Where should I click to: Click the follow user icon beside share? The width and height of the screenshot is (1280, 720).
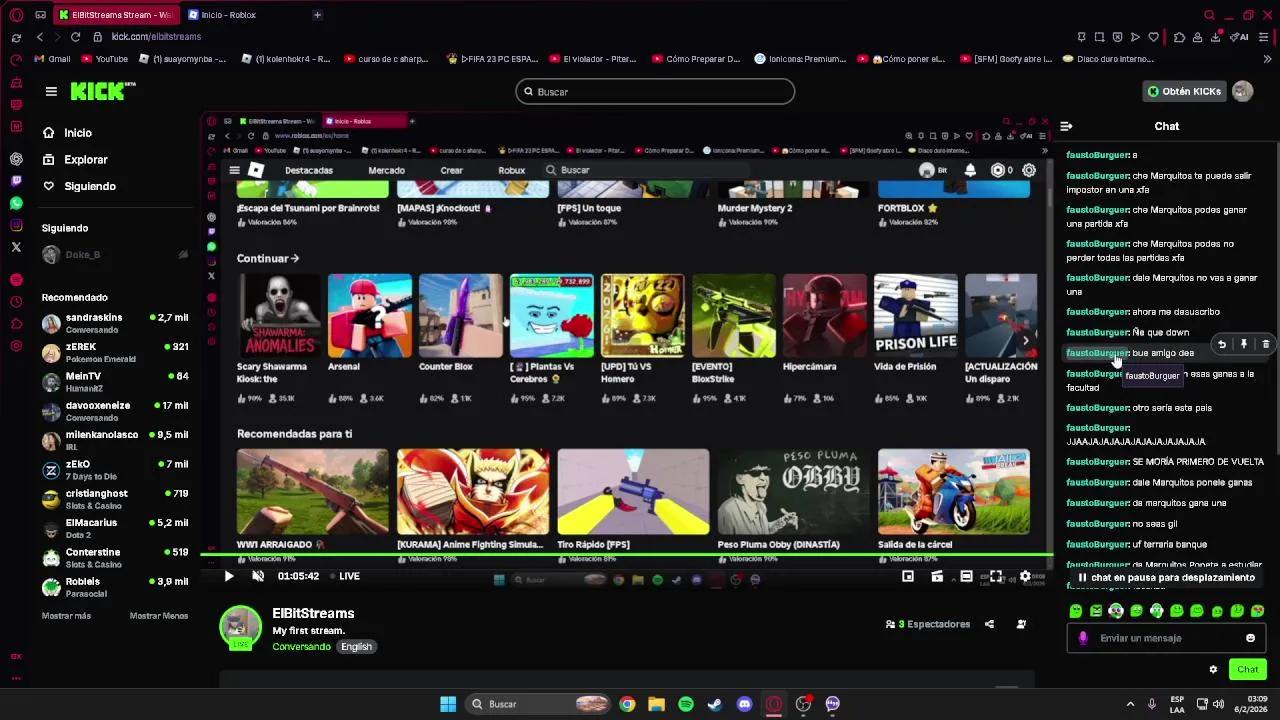[1021, 624]
